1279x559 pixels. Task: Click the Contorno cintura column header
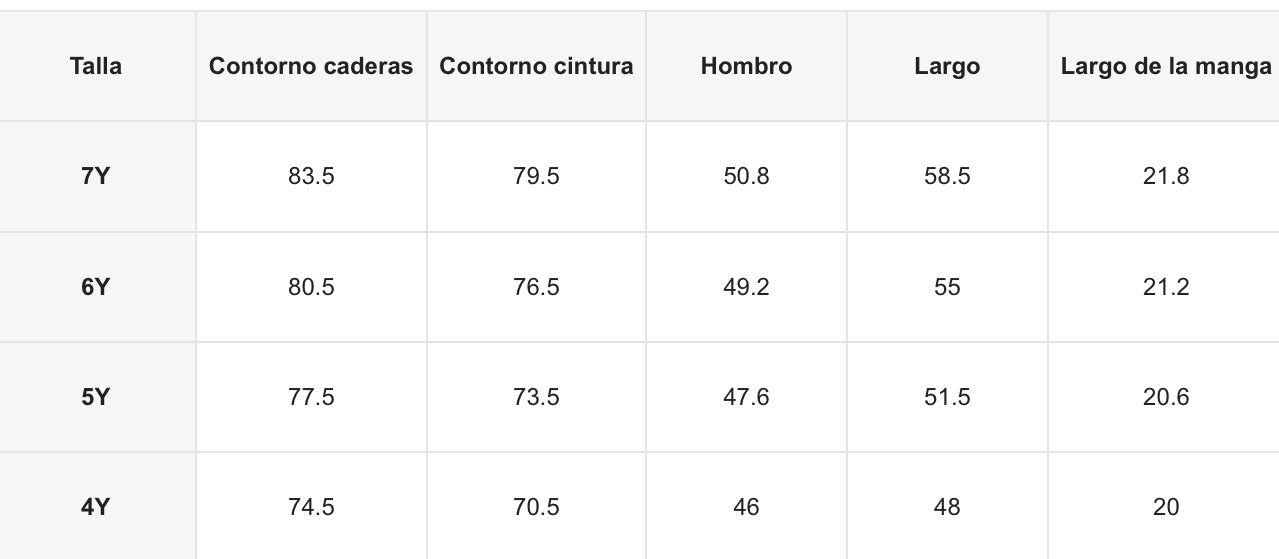[x=536, y=66]
